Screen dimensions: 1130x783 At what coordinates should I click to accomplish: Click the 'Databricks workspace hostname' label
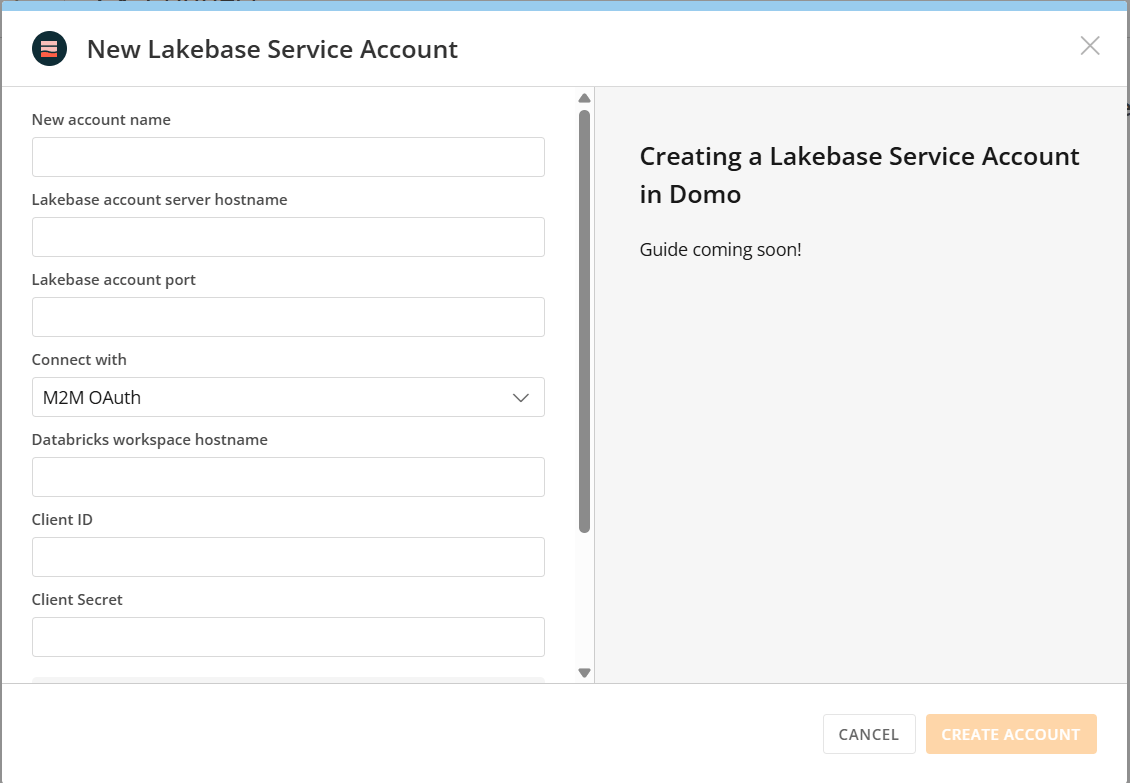(x=150, y=439)
